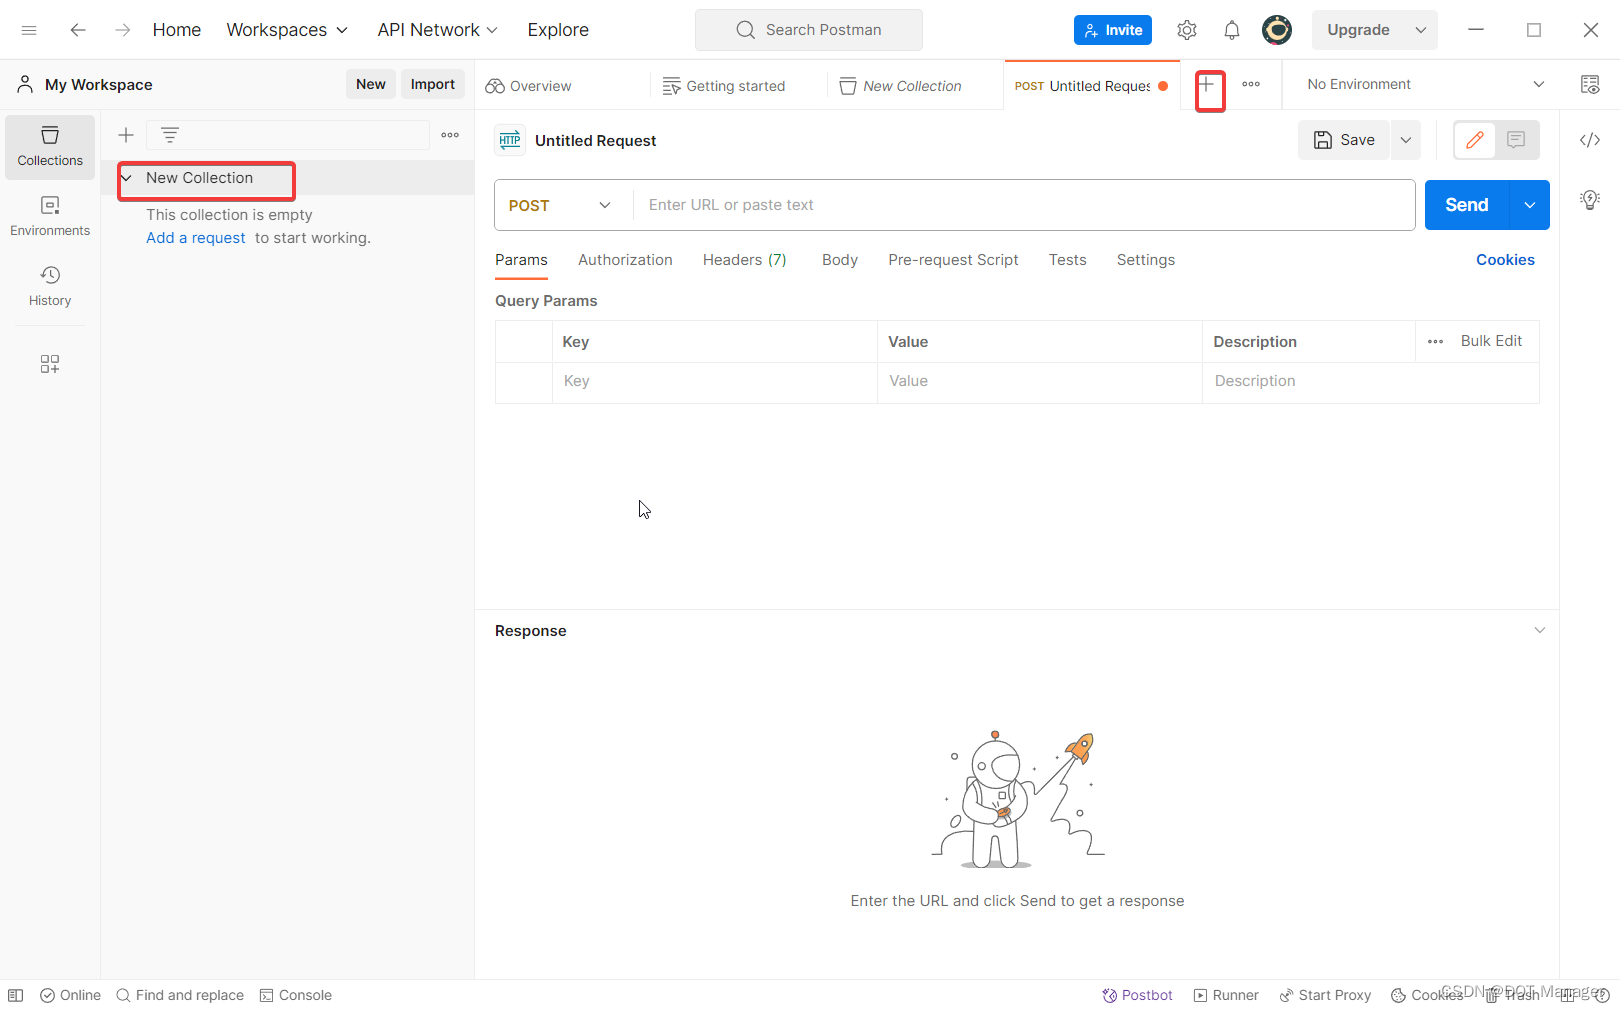This screenshot has width=1620, height=1010.
Task: Collapse the New Collection tree chevron
Action: [127, 178]
